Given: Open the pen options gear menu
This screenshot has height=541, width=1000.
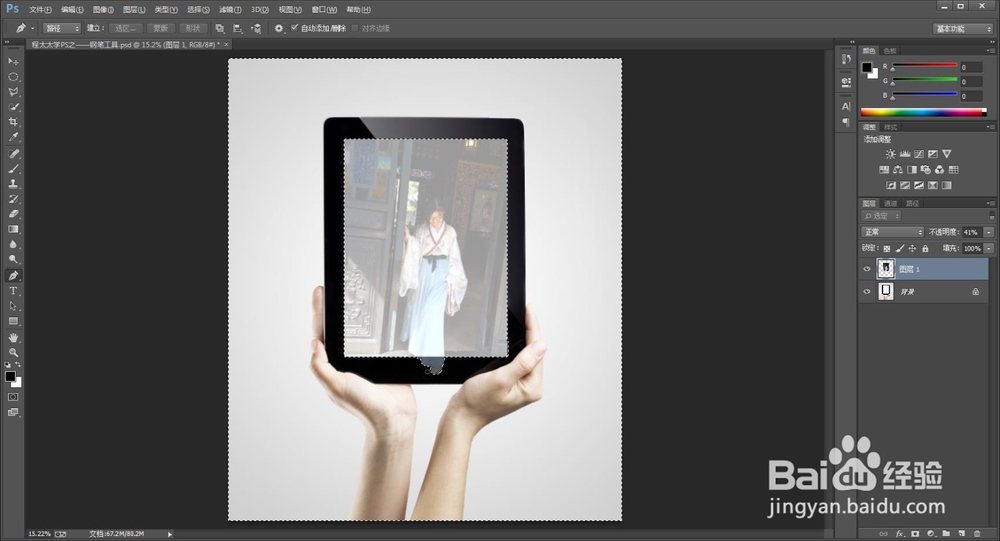Looking at the screenshot, I should point(279,28).
